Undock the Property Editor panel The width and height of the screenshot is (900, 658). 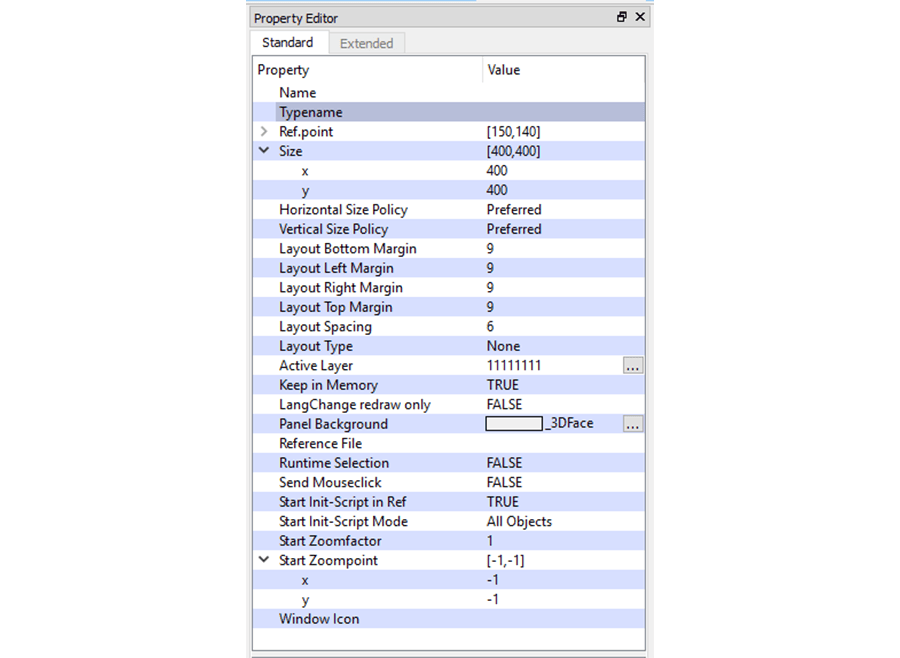621,17
